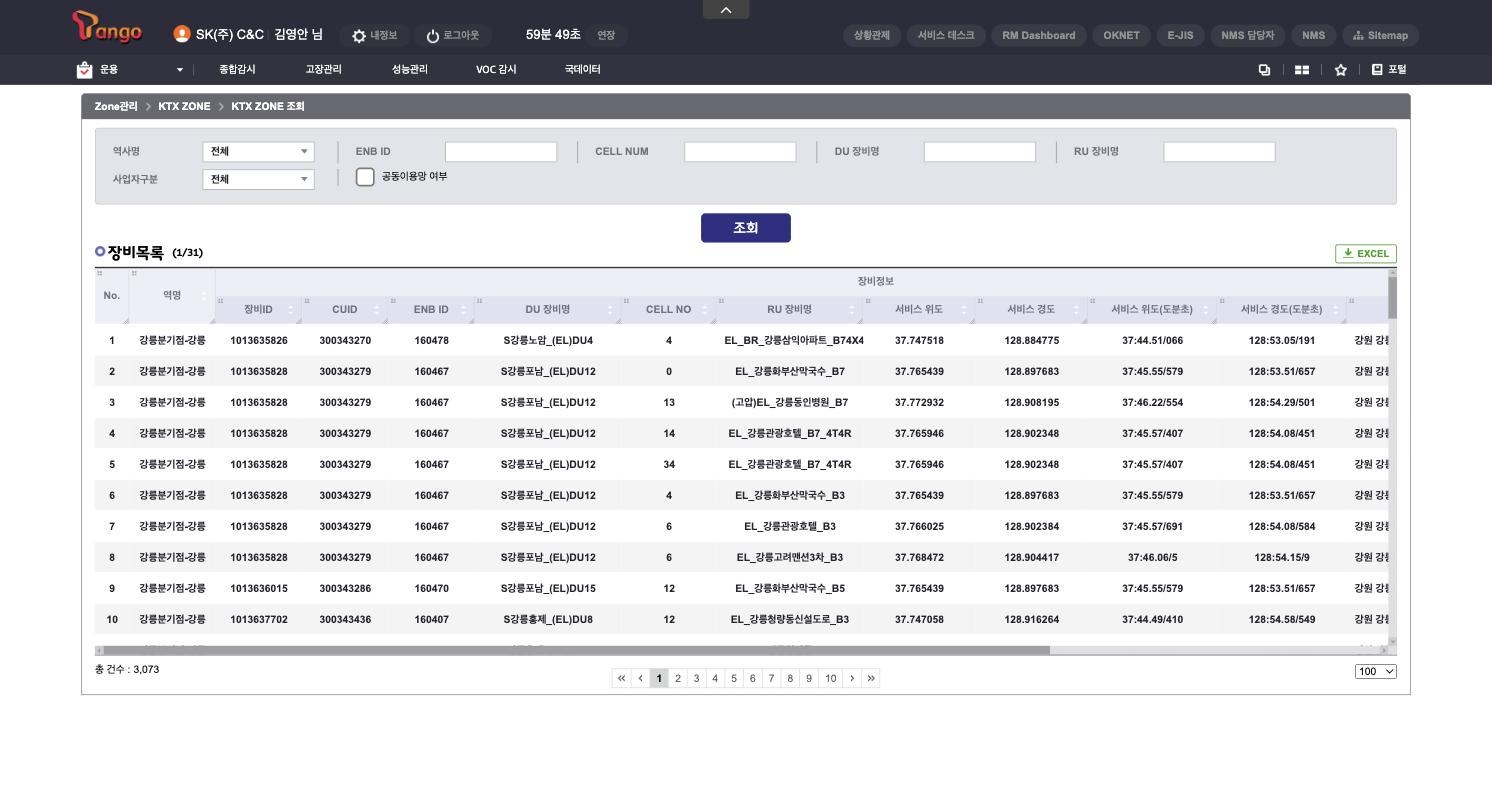The image size is (1492, 812).
Task: Sort by the CELL NO column arrows
Action: [x=704, y=310]
